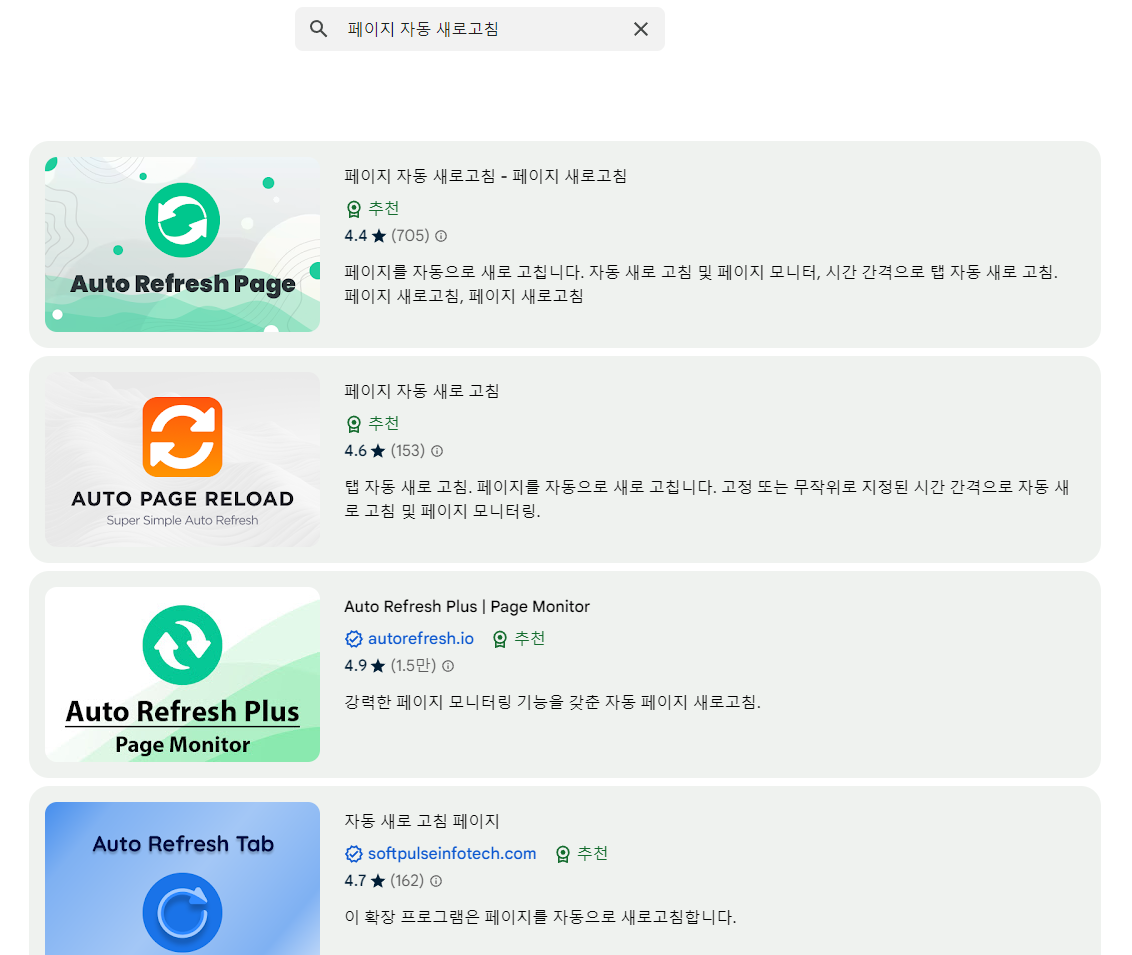Open rating info icon next to (162)
1132x955 pixels.
(436, 881)
